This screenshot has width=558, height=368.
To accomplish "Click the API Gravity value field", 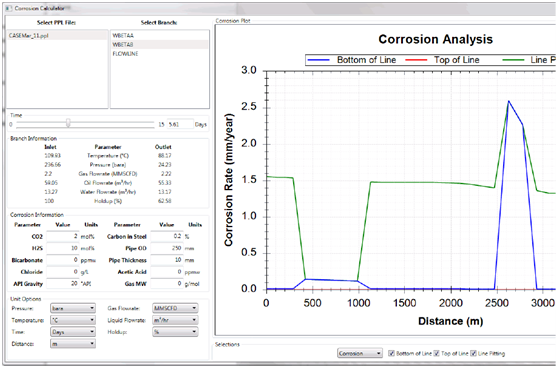I will pyautogui.click(x=63, y=284).
